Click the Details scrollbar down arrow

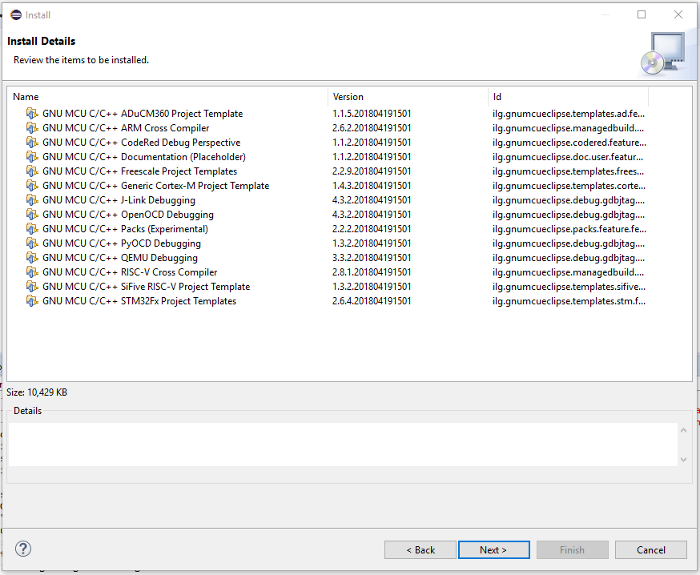683,459
